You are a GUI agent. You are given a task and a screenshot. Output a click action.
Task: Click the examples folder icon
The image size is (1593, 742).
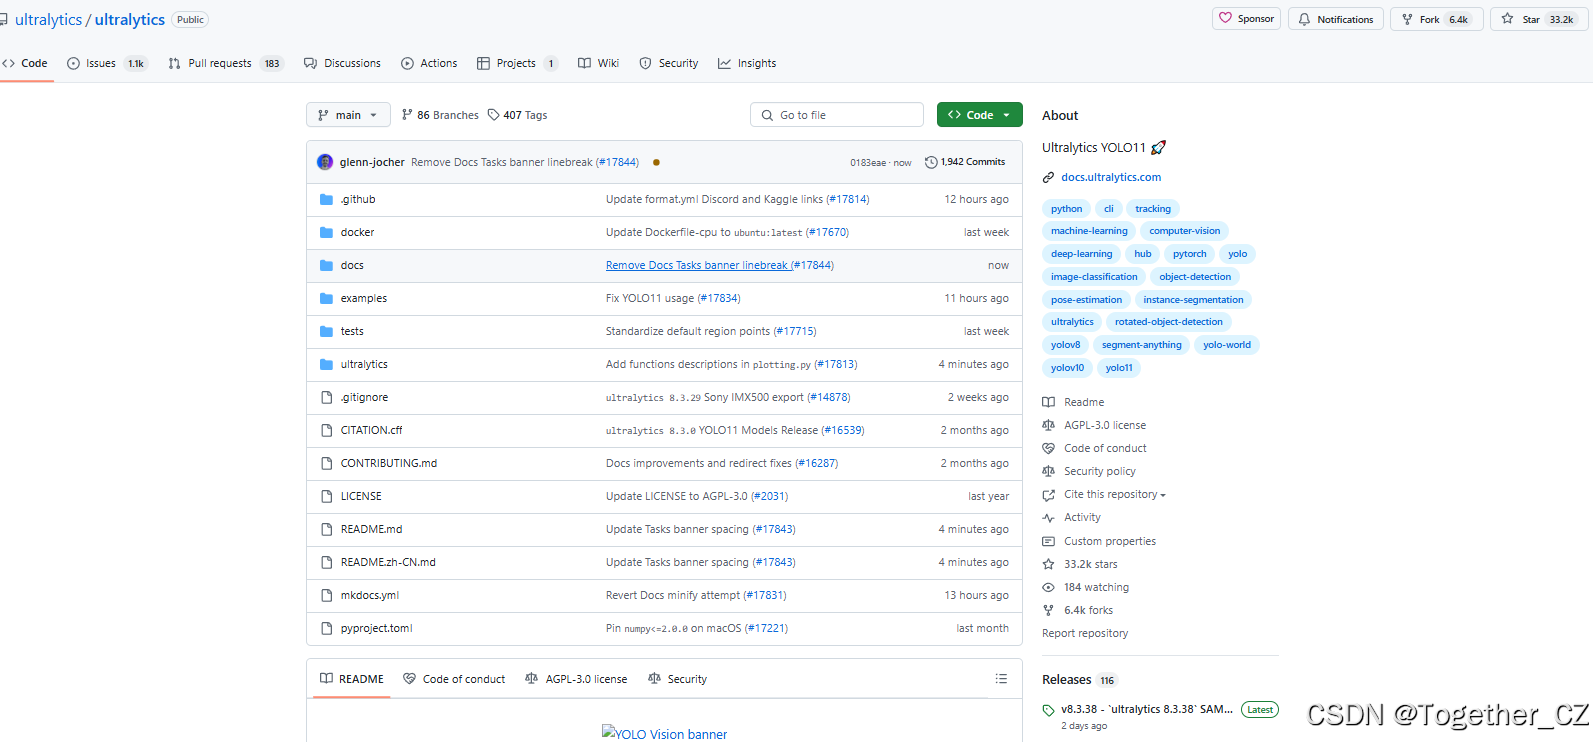(x=326, y=299)
